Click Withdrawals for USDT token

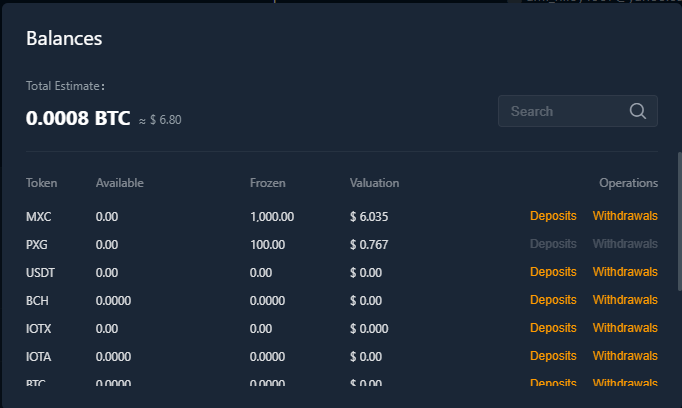click(x=625, y=272)
